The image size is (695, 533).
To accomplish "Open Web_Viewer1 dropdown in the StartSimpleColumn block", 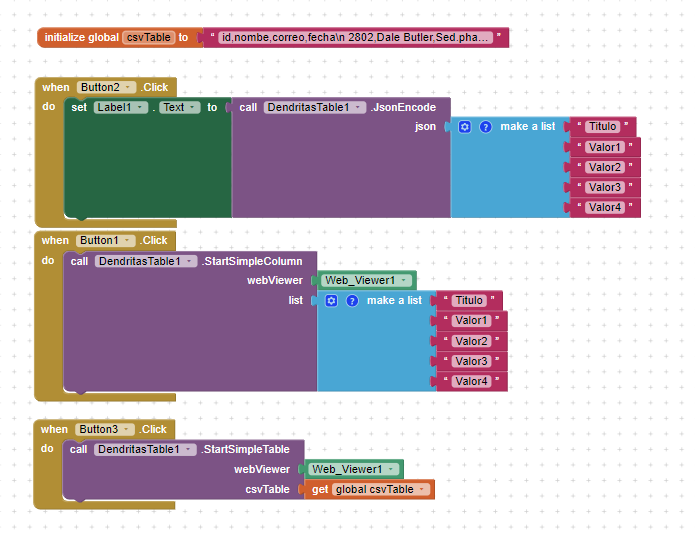I will (404, 280).
